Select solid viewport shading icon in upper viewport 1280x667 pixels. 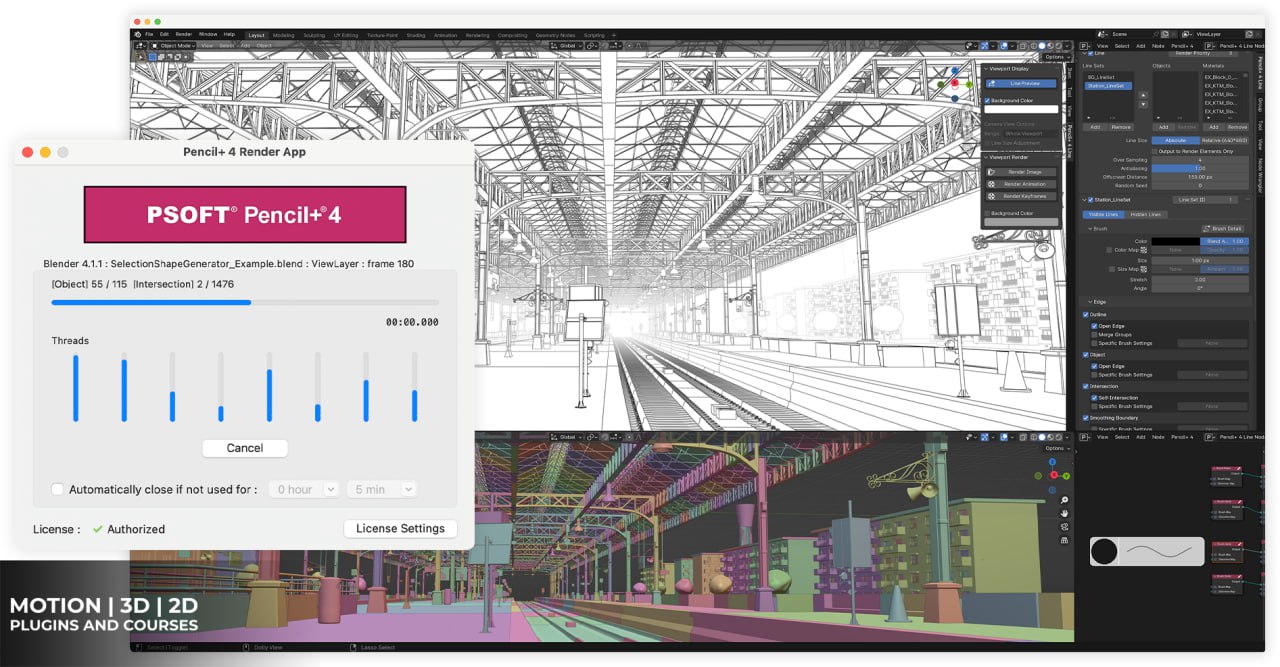pyautogui.click(x=1041, y=46)
